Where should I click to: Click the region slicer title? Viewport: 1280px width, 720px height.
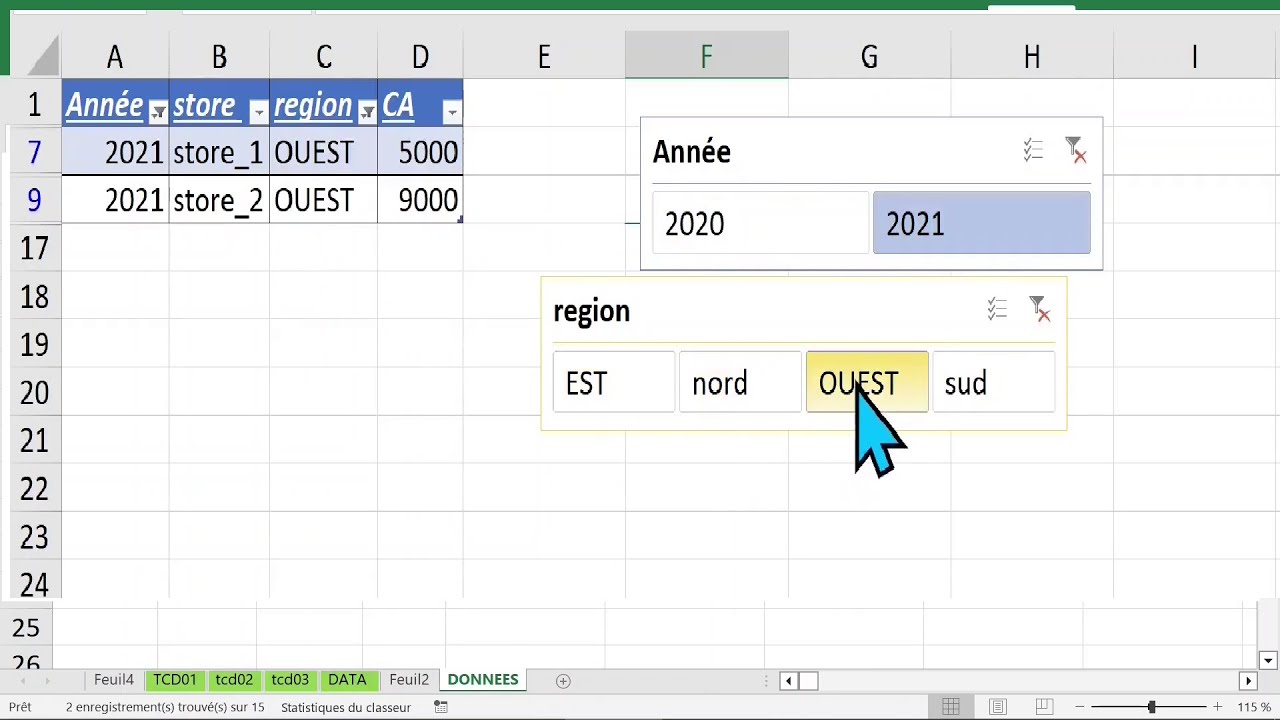(x=592, y=311)
